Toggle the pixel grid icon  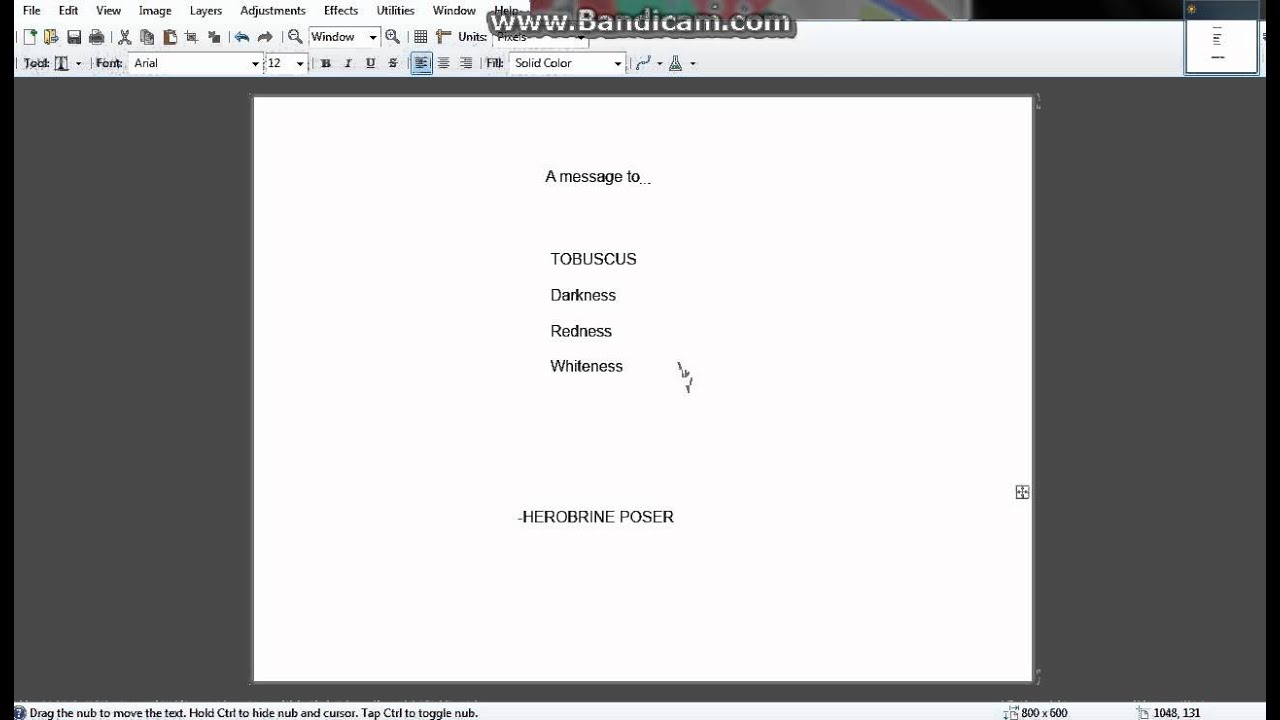click(421, 37)
